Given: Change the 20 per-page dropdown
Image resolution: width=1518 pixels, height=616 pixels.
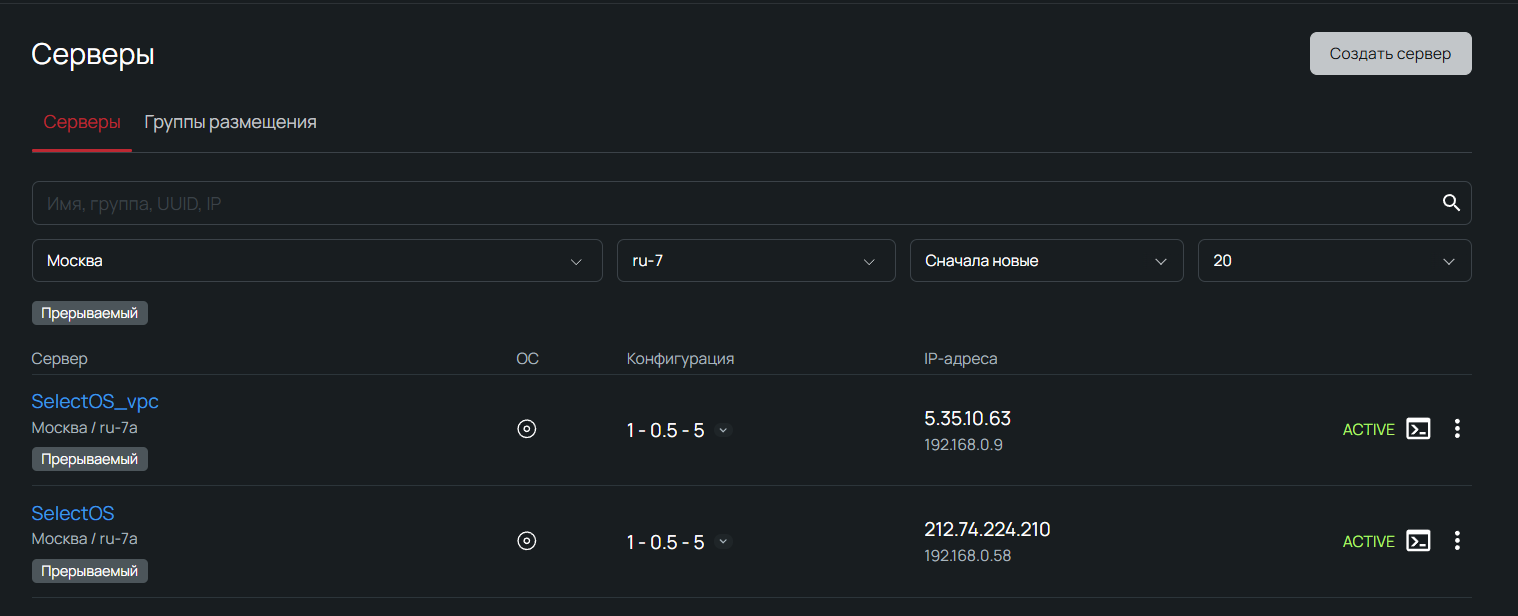Looking at the screenshot, I should pos(1334,261).
